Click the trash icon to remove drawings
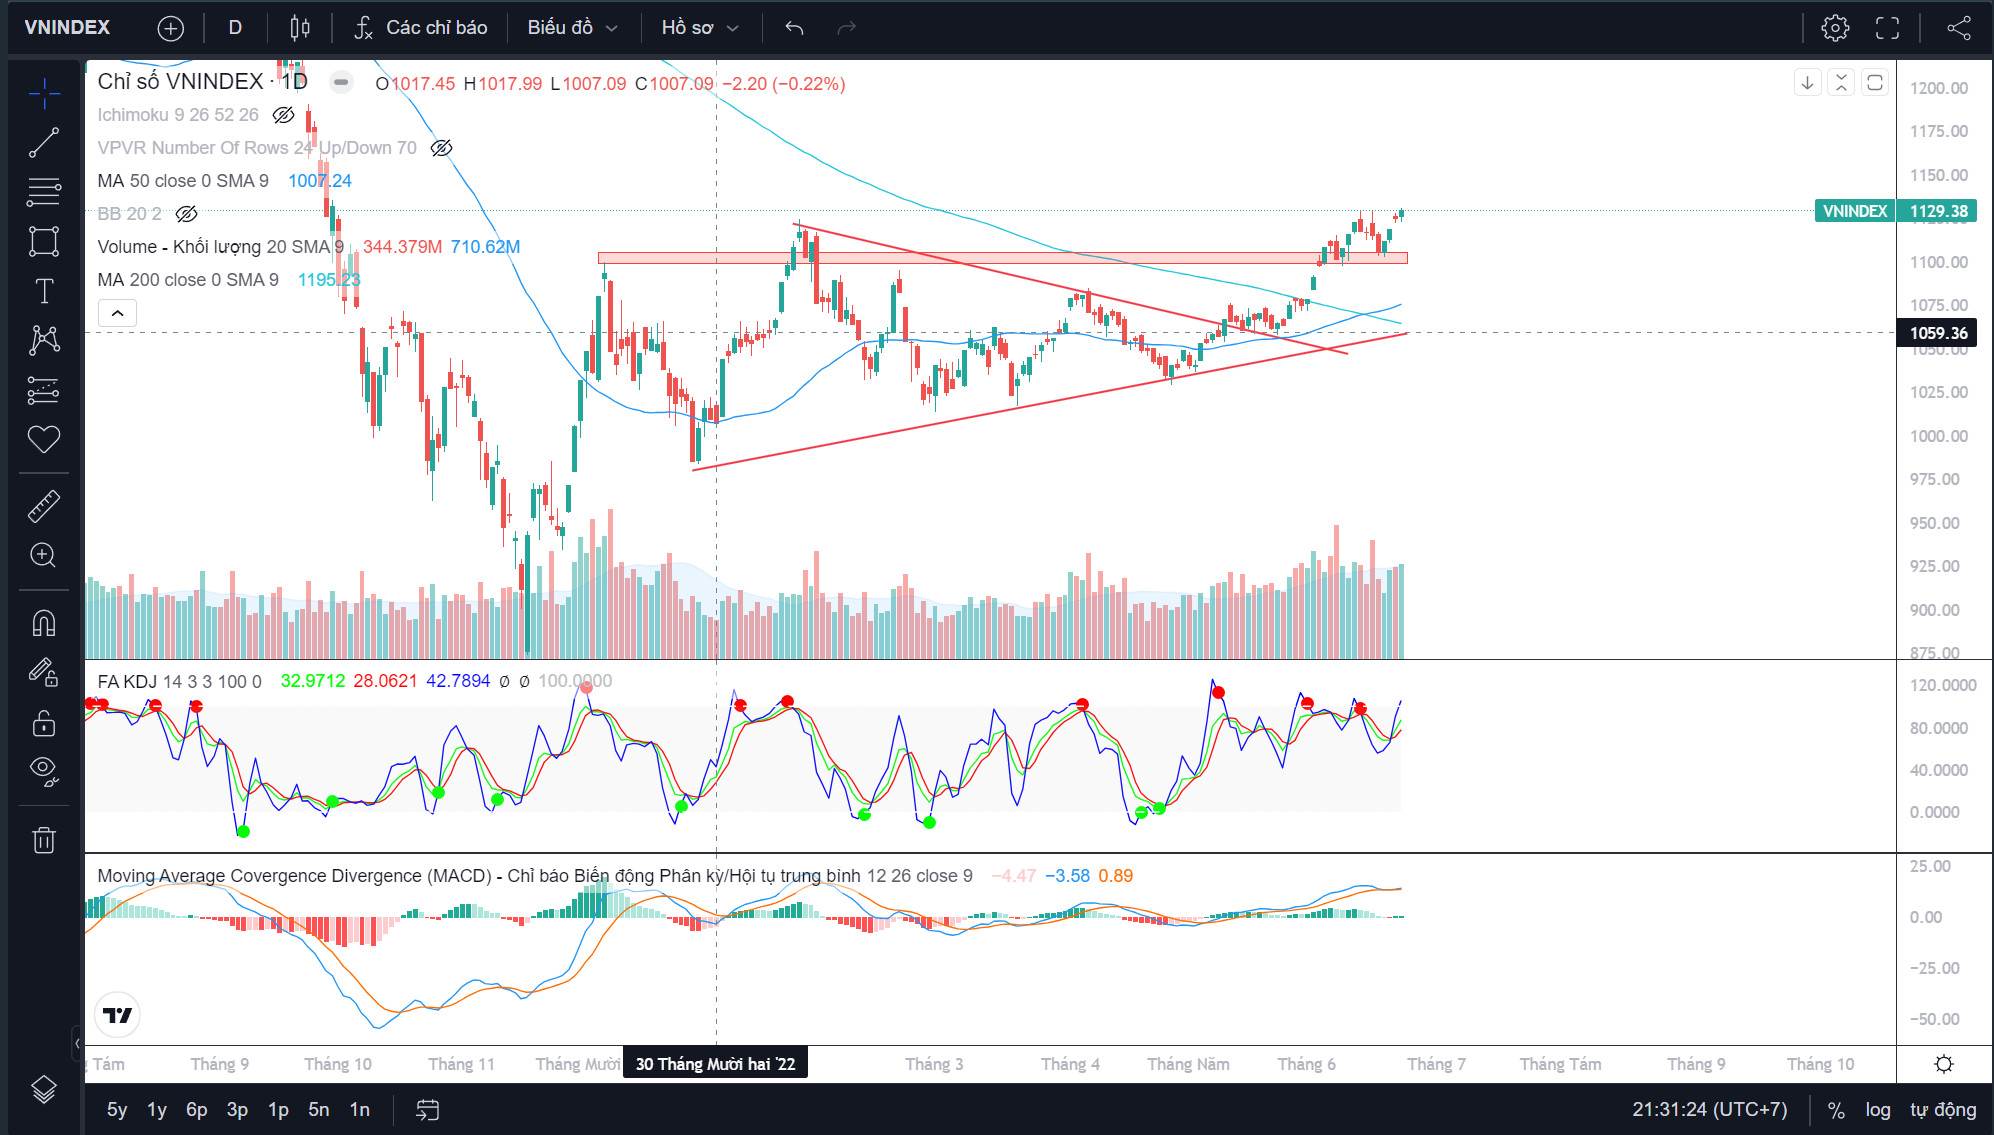 click(x=44, y=839)
